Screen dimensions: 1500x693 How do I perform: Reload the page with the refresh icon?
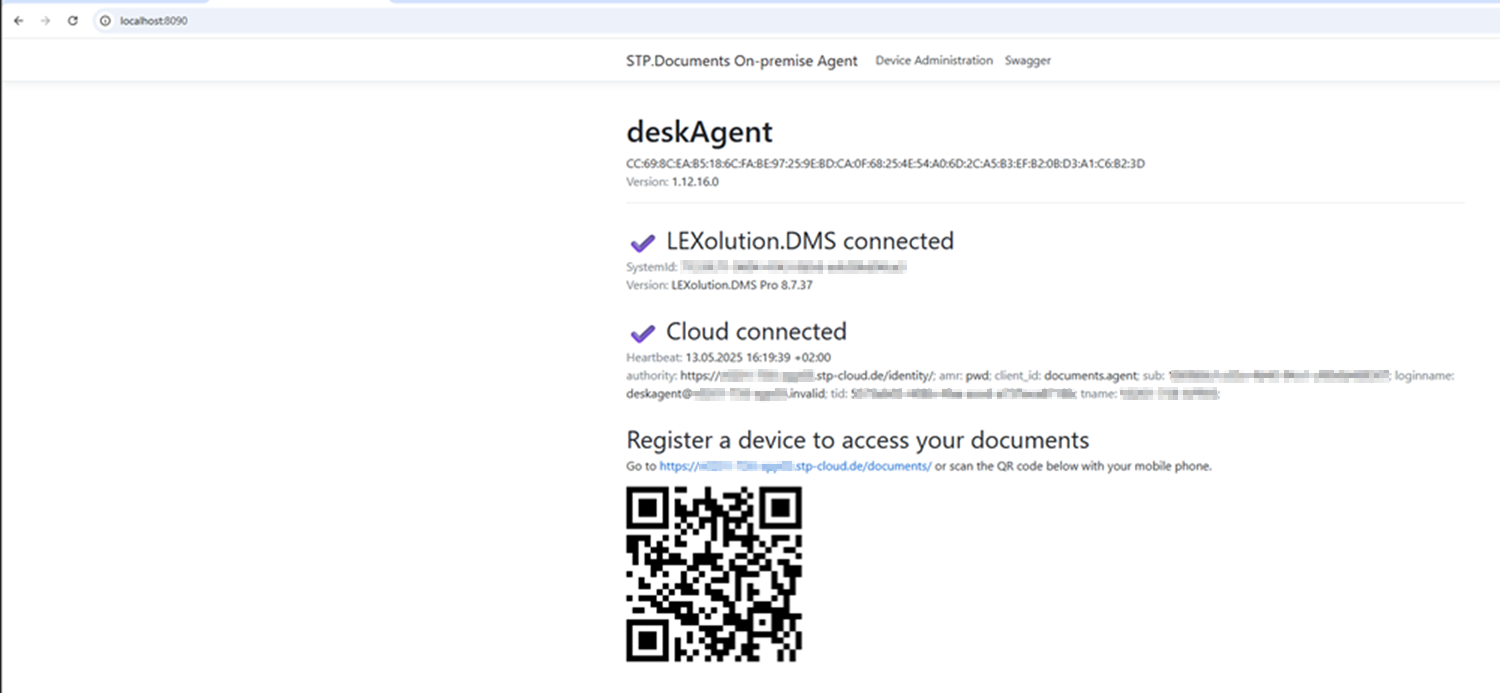[73, 21]
